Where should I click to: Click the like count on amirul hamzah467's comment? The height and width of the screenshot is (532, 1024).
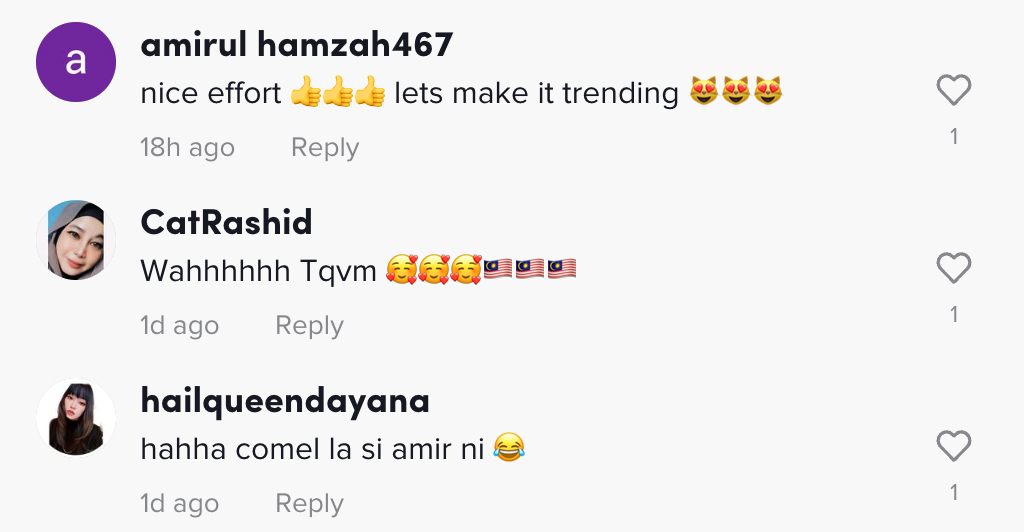click(x=954, y=136)
